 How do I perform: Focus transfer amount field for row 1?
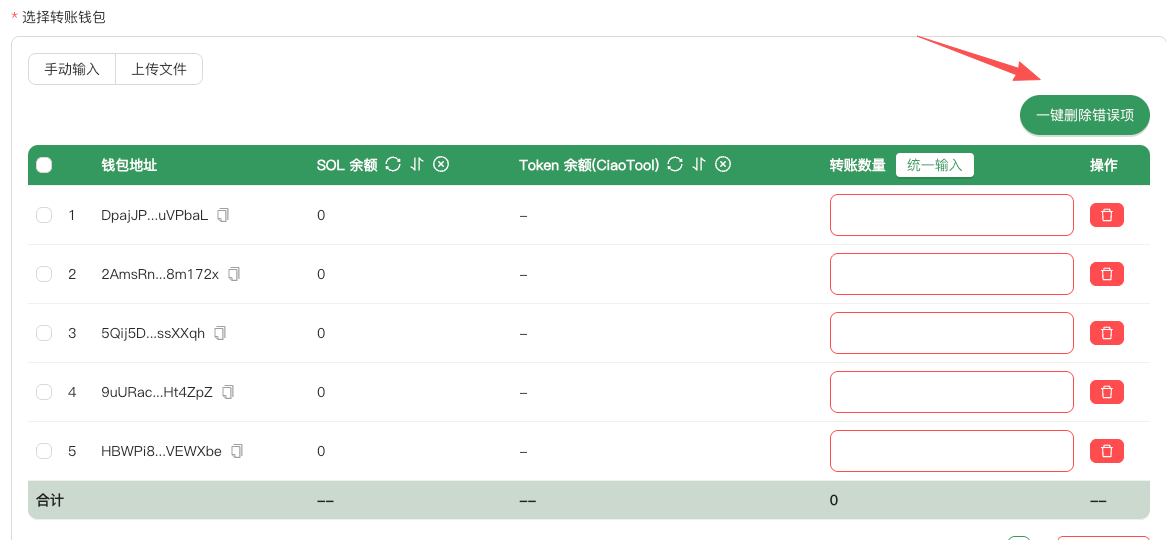tap(951, 215)
